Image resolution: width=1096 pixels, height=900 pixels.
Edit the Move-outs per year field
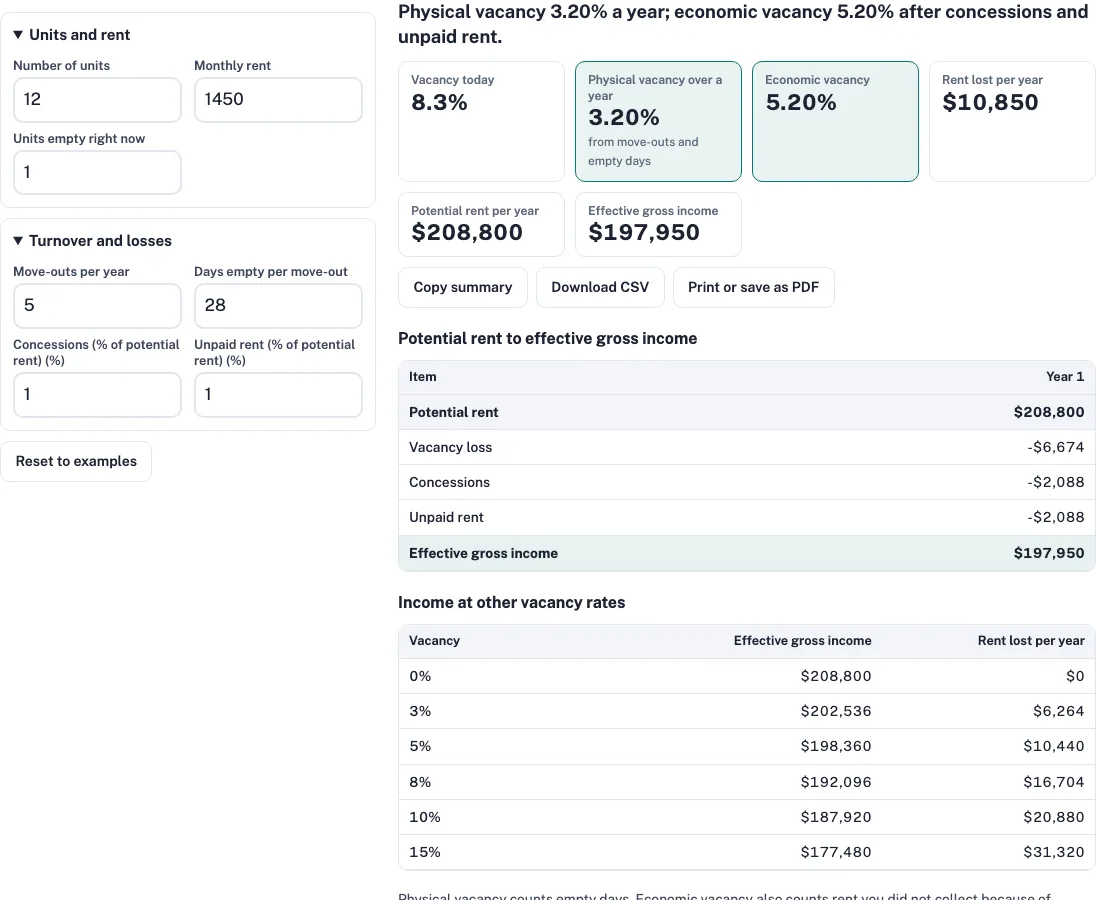[x=97, y=306]
